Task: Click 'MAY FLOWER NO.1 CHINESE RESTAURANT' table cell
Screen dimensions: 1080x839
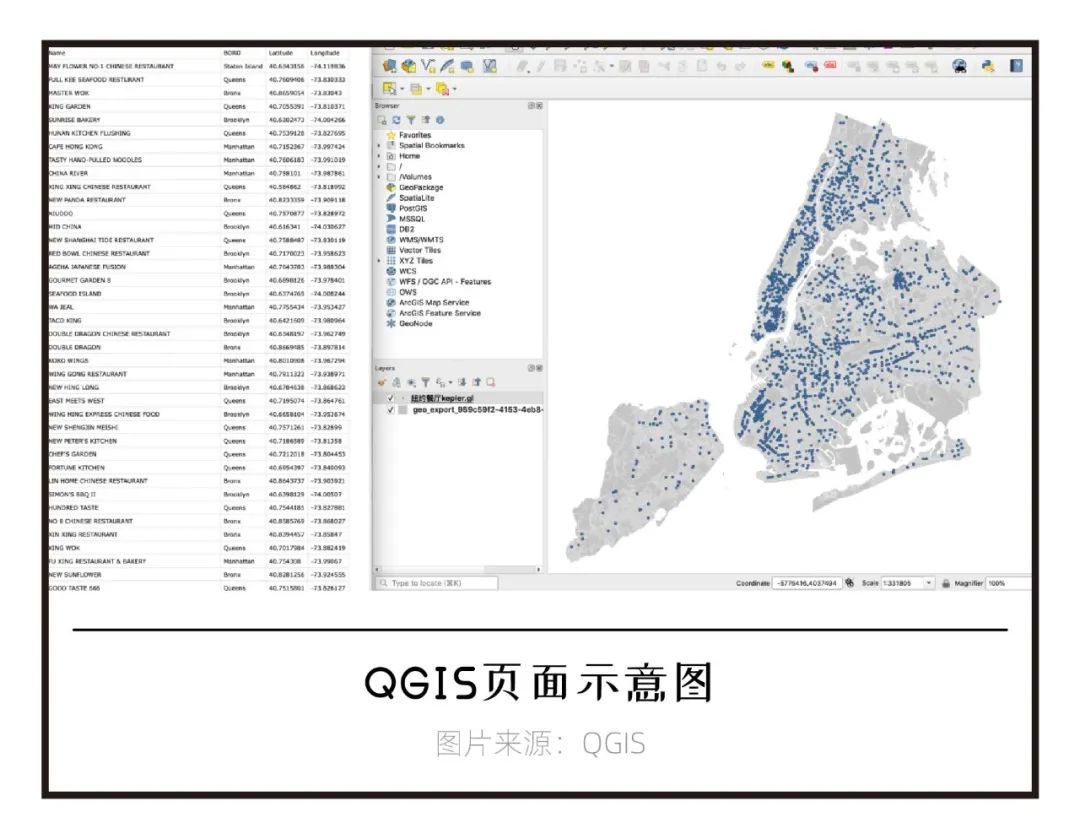Action: point(111,66)
